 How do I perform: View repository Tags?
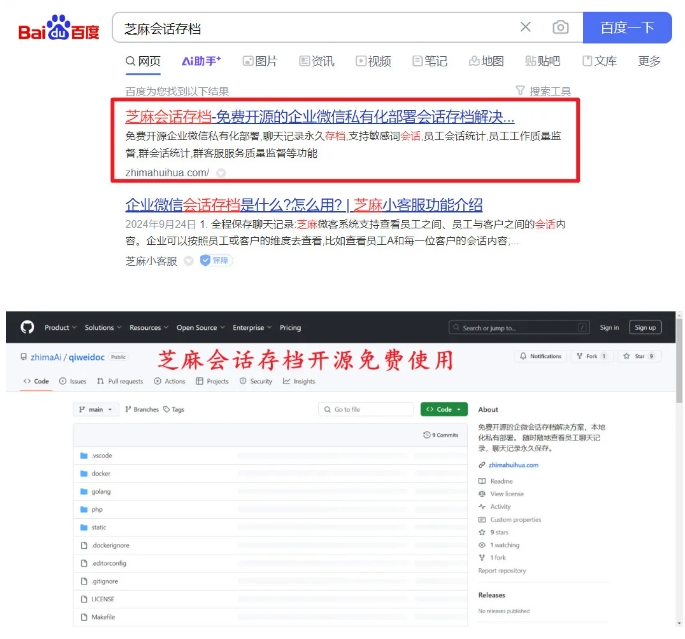174,410
